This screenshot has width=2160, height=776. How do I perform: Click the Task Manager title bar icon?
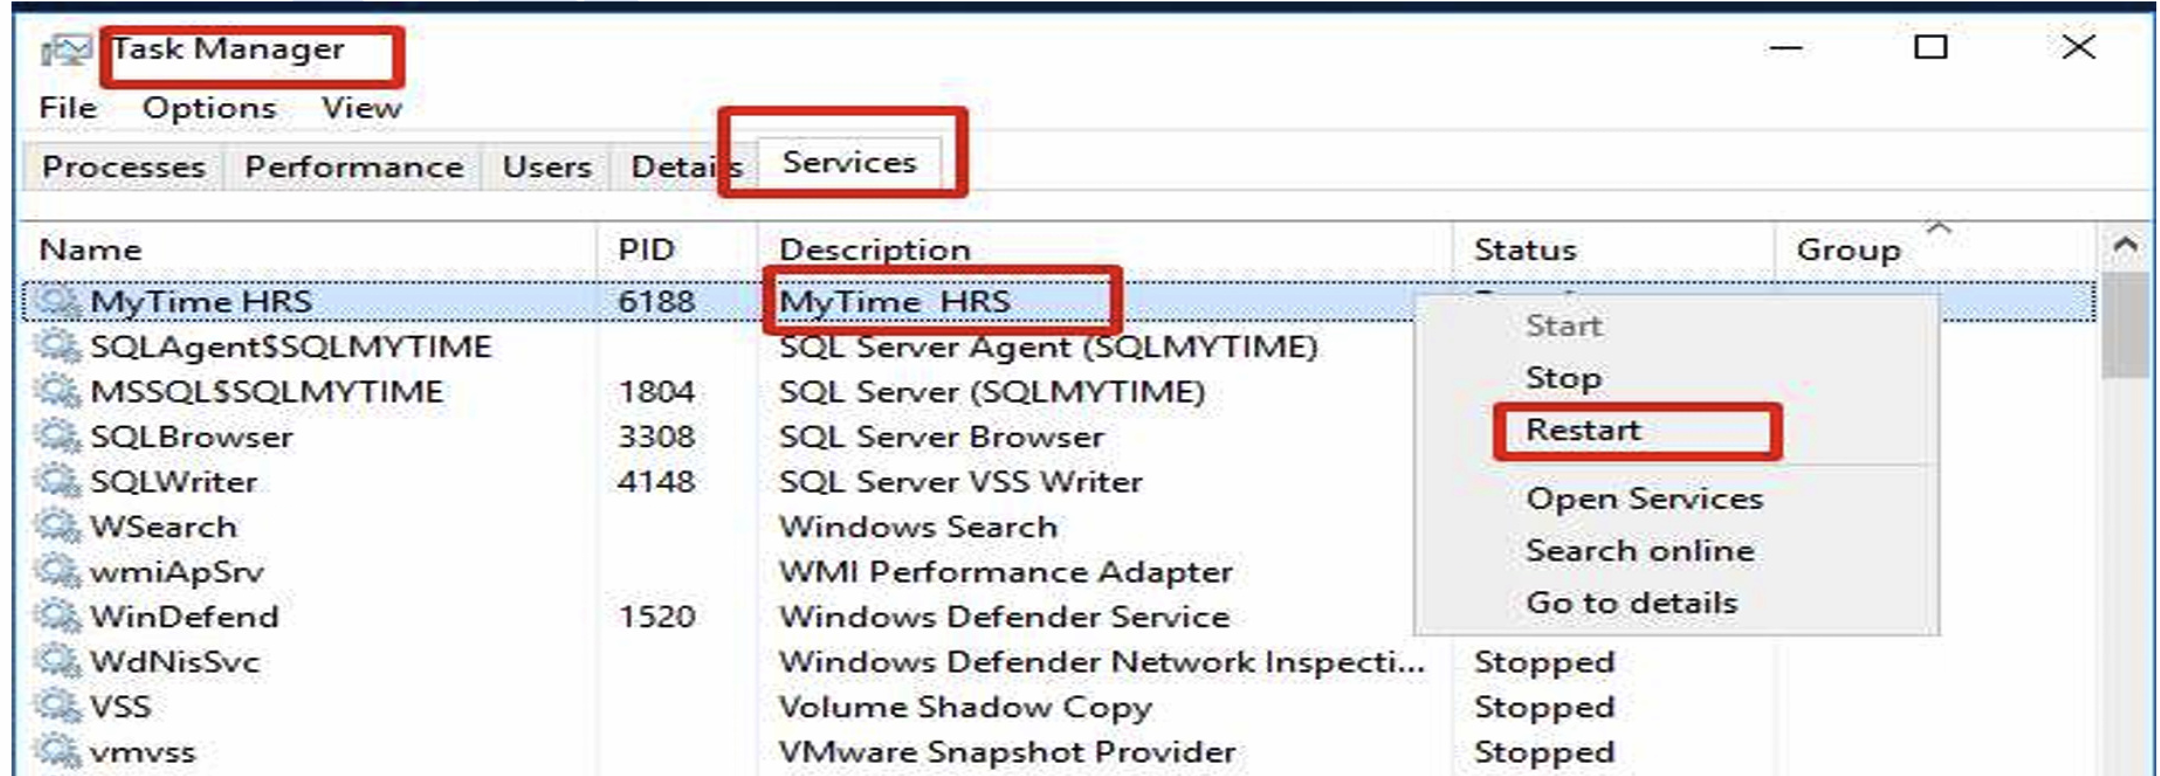(66, 49)
